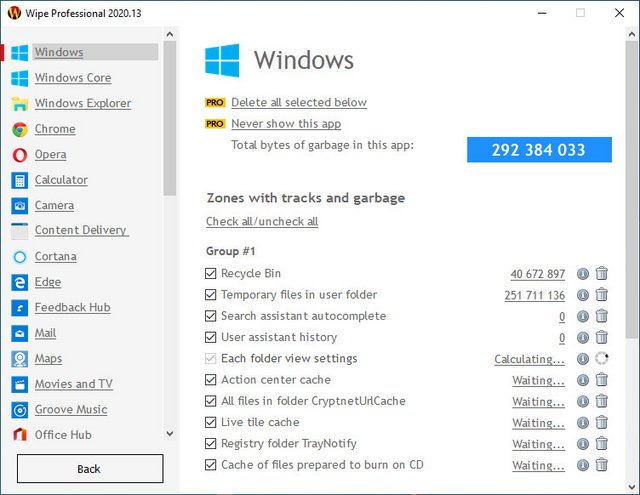The height and width of the screenshot is (495, 640).
Task: Uncheck Registry folder TrayNotify checkbox
Action: pos(211,444)
